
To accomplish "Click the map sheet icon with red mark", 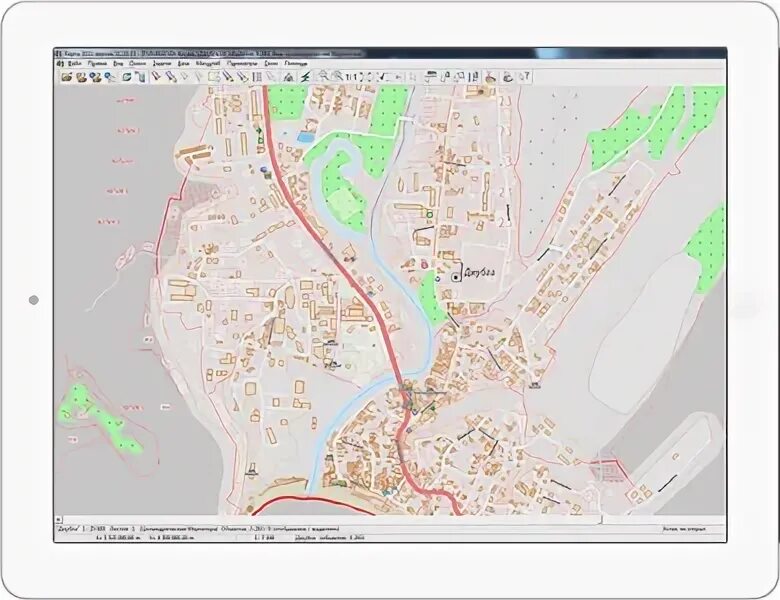I will point(214,76).
